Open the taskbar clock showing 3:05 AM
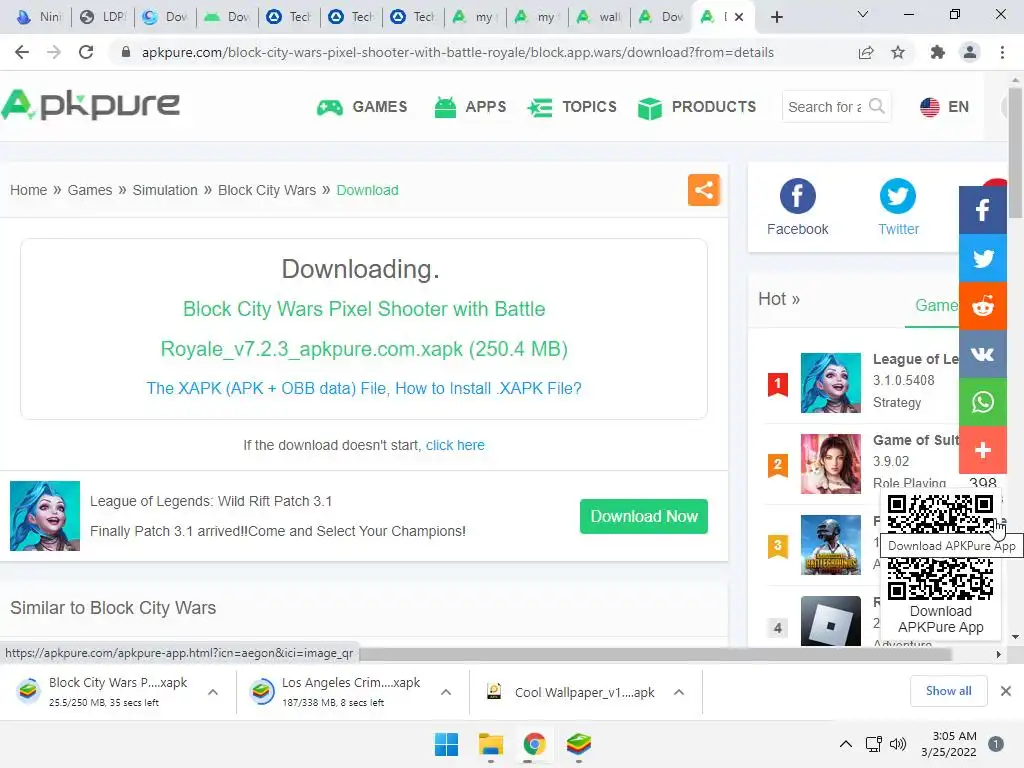The width and height of the screenshot is (1024, 768). click(949, 744)
